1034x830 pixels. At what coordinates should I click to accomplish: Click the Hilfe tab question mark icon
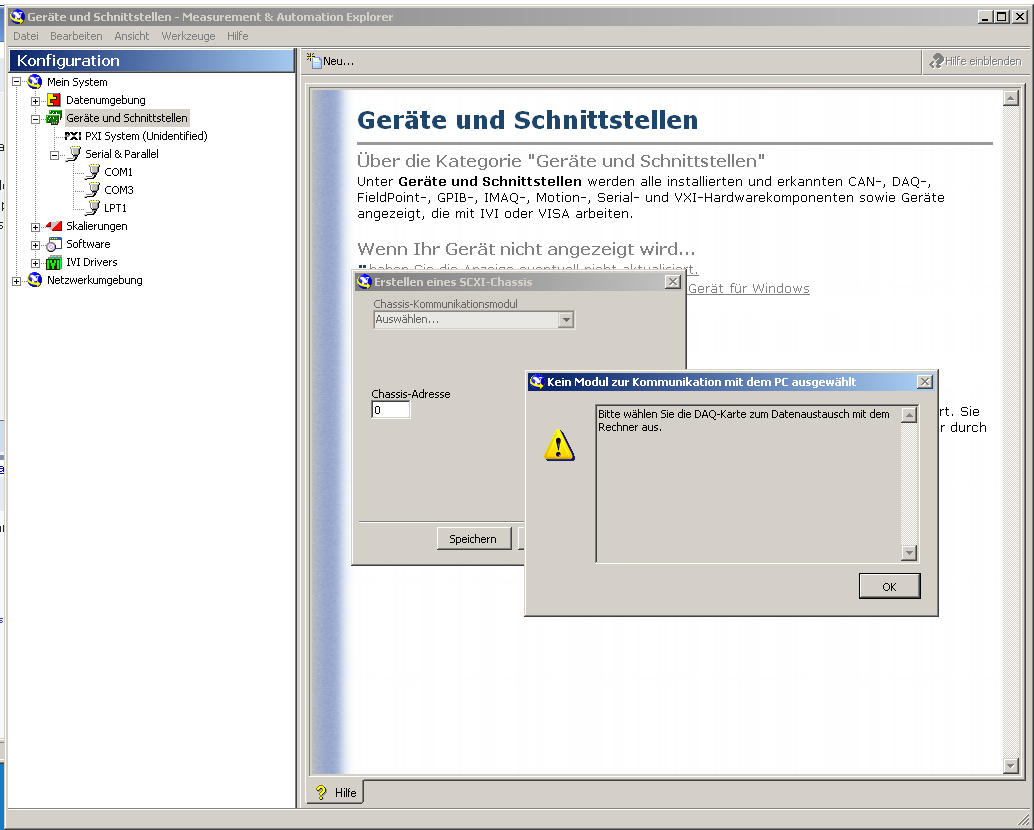click(x=321, y=792)
